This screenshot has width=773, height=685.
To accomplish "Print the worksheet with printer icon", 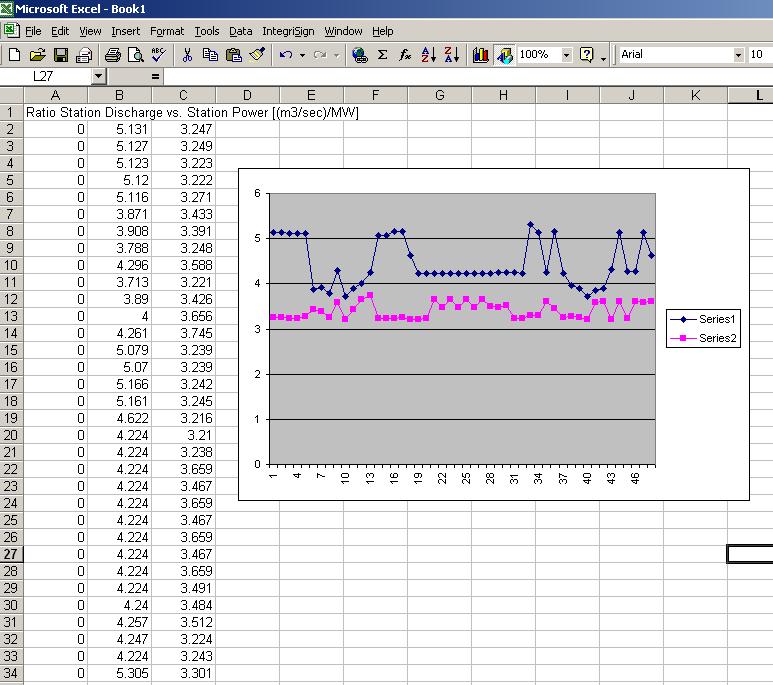I will pos(113,55).
